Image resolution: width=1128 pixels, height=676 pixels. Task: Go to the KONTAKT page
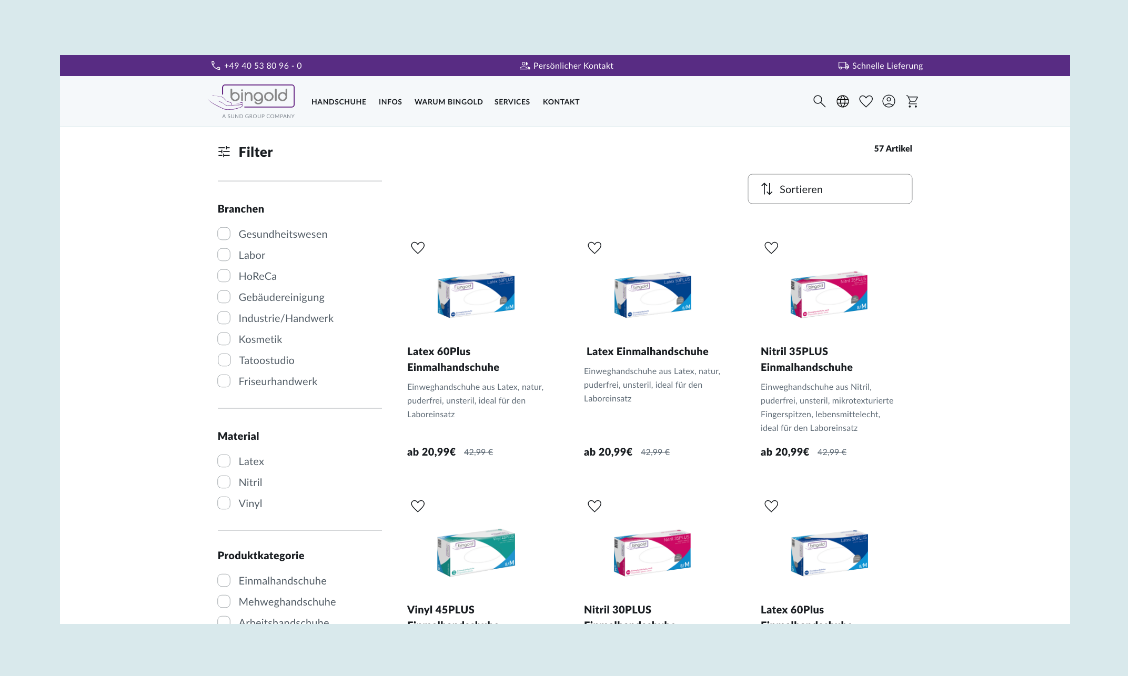pyautogui.click(x=561, y=102)
